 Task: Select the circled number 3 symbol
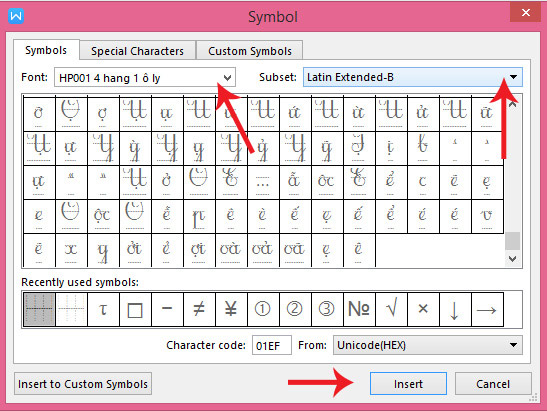tap(327, 309)
